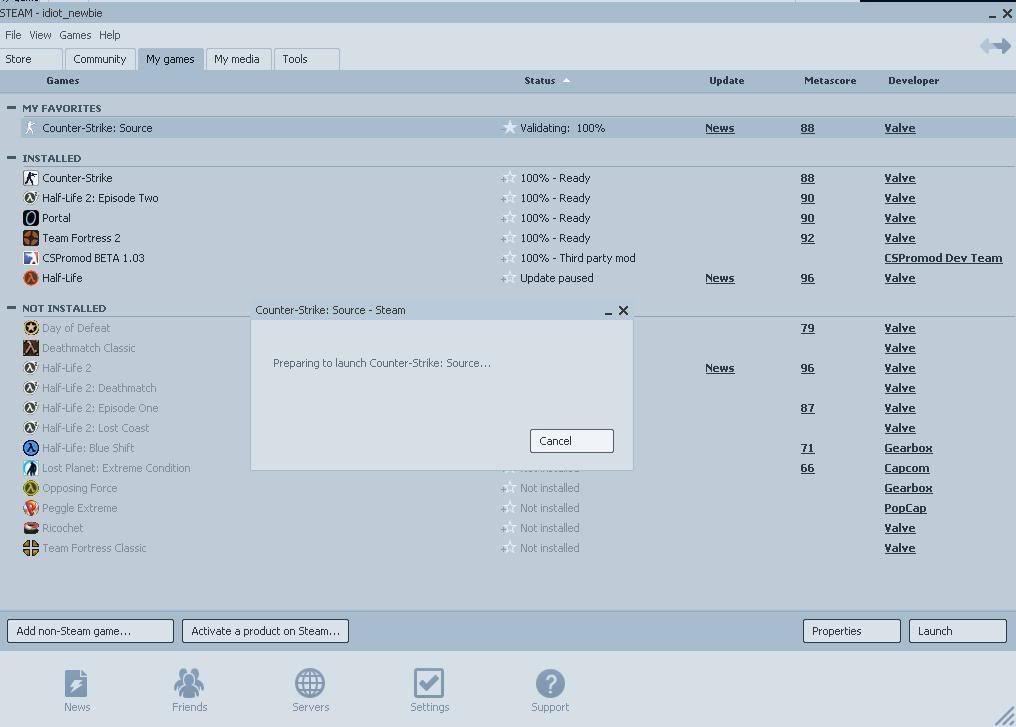Click the Half-Life 2: Episode Two icon

[30, 198]
